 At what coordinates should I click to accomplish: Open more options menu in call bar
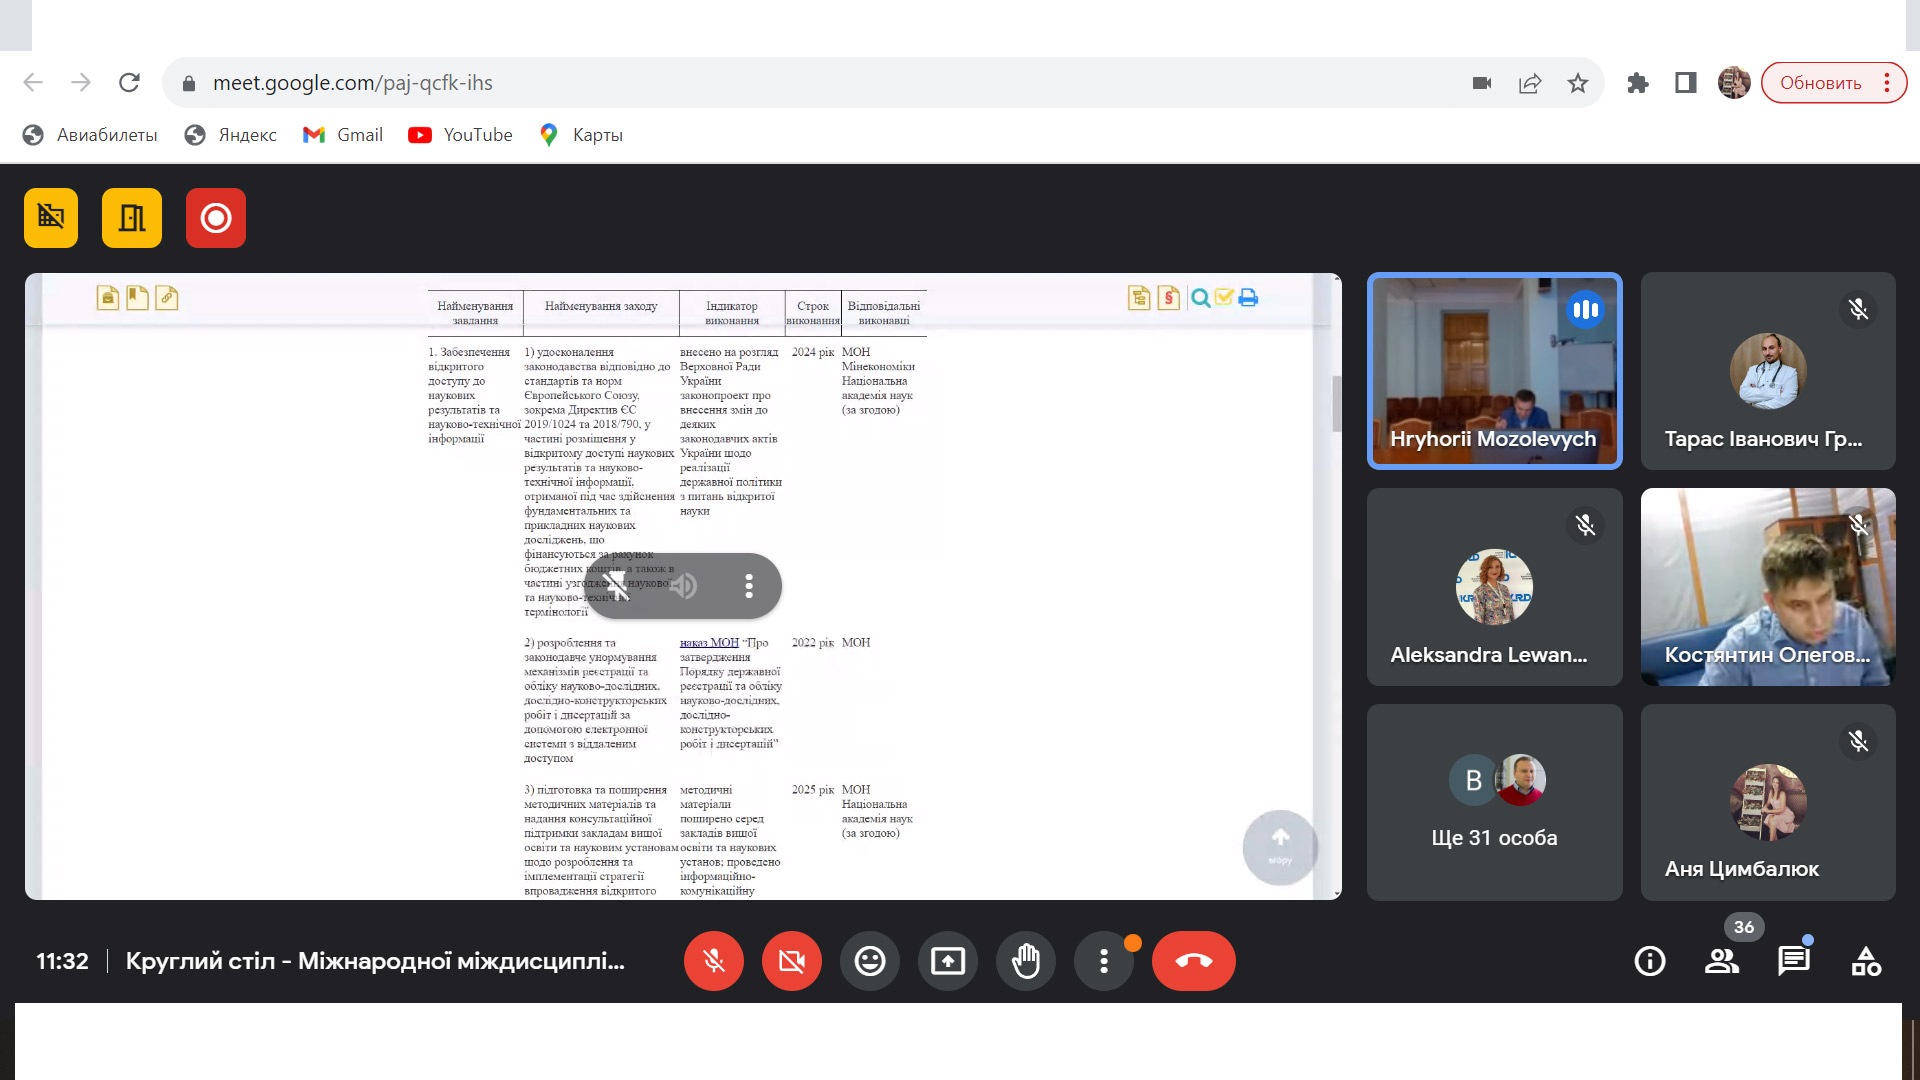1103,961
